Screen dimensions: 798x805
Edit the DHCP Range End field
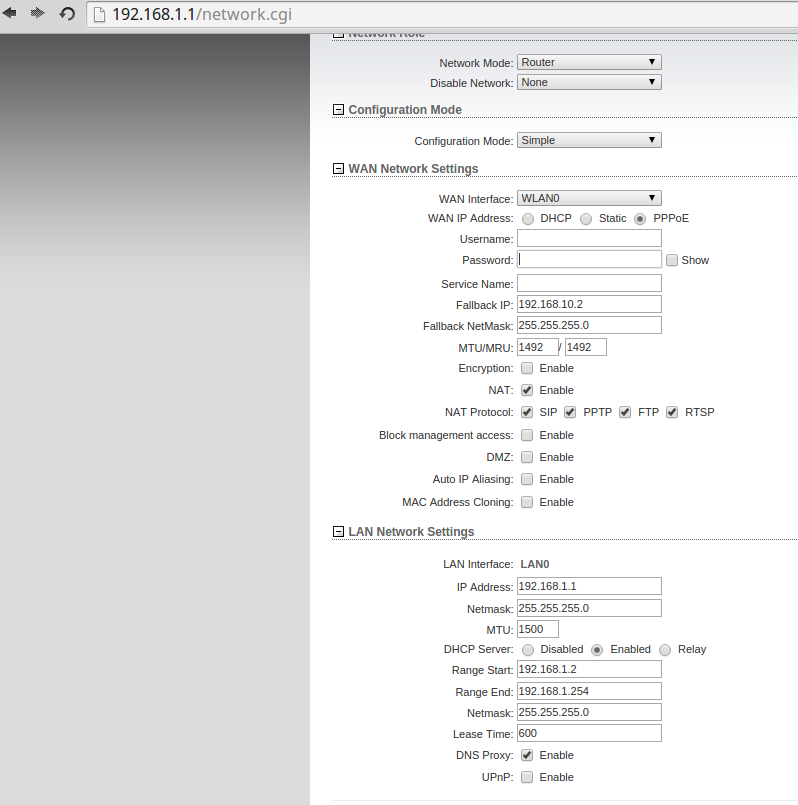click(589, 692)
